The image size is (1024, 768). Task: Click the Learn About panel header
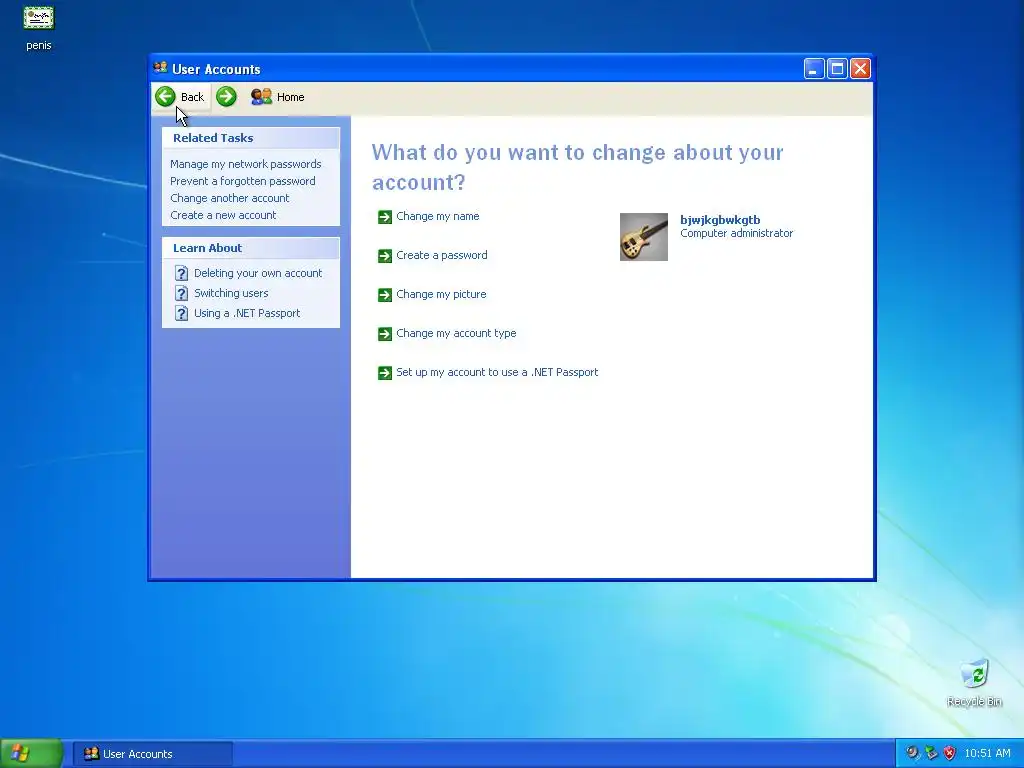point(251,248)
